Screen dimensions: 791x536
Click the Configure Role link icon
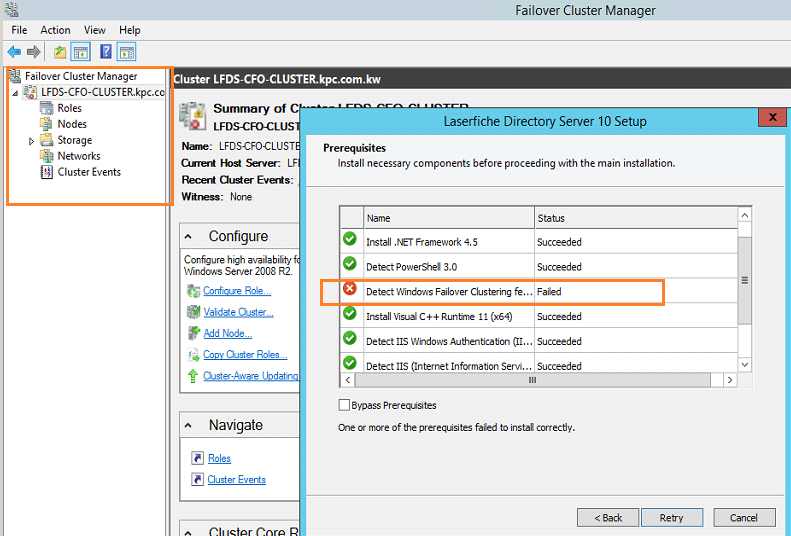point(193,291)
